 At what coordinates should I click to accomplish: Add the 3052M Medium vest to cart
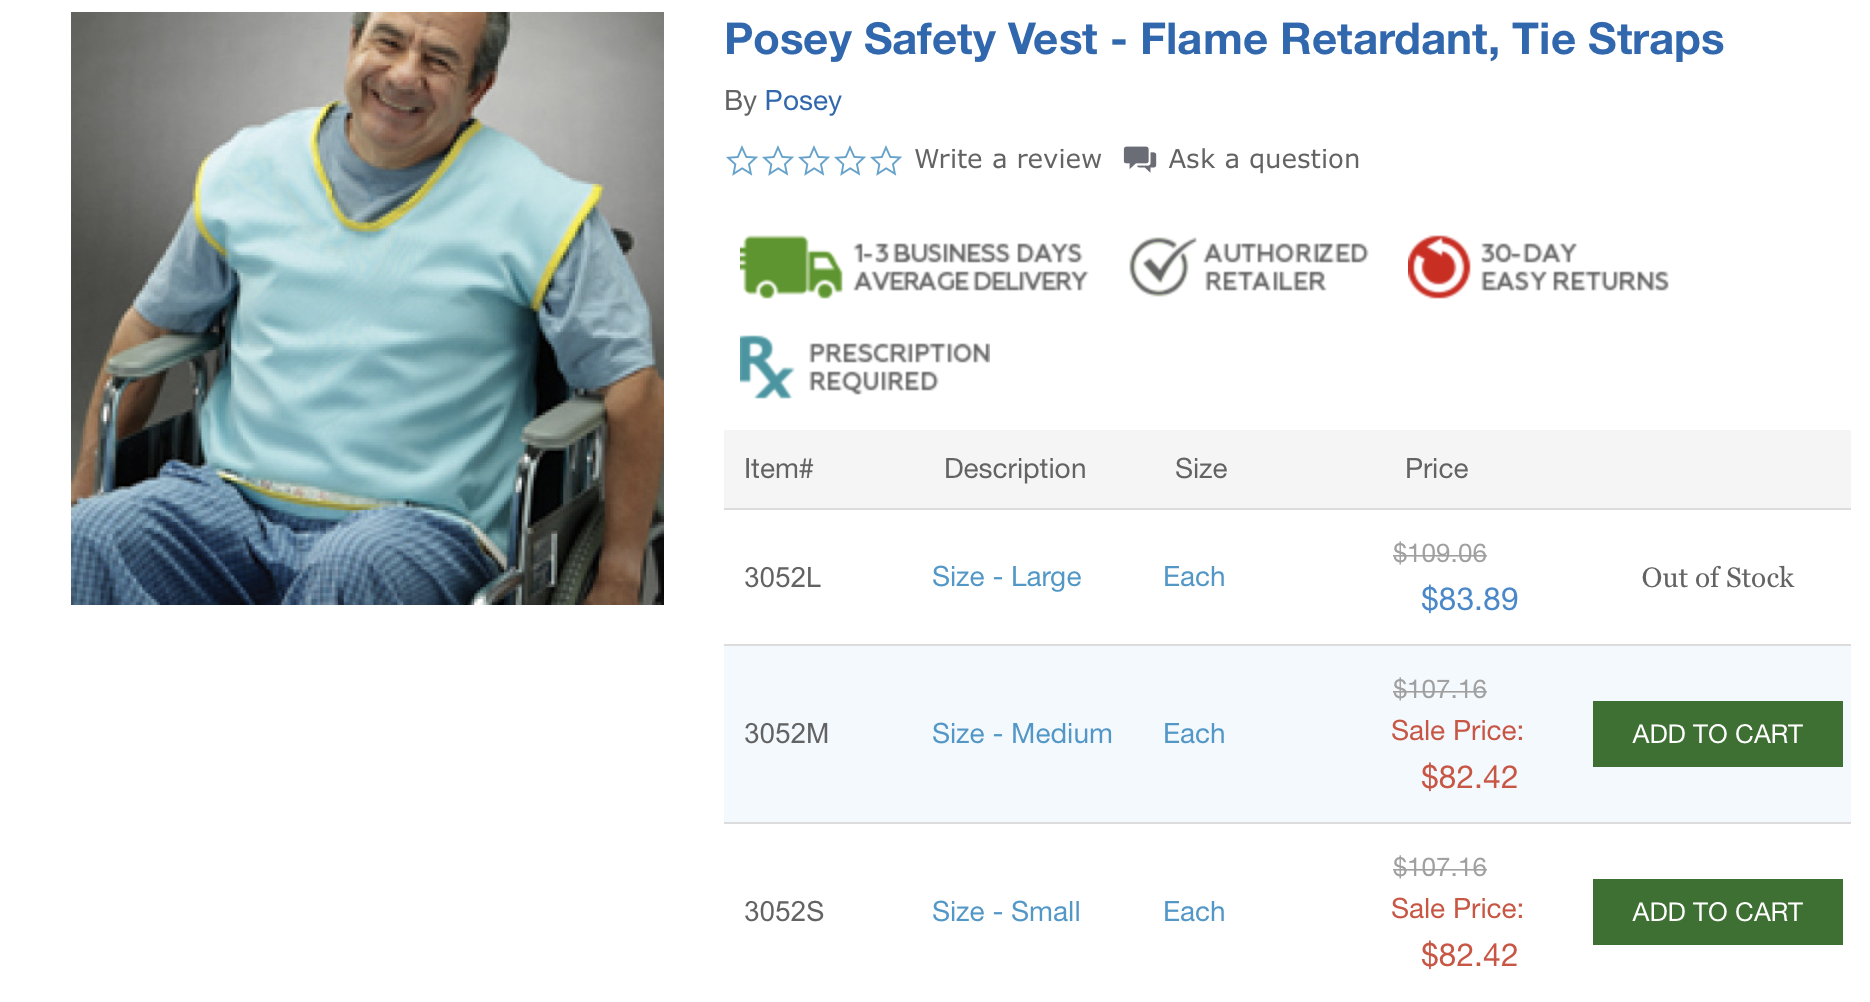point(1717,734)
